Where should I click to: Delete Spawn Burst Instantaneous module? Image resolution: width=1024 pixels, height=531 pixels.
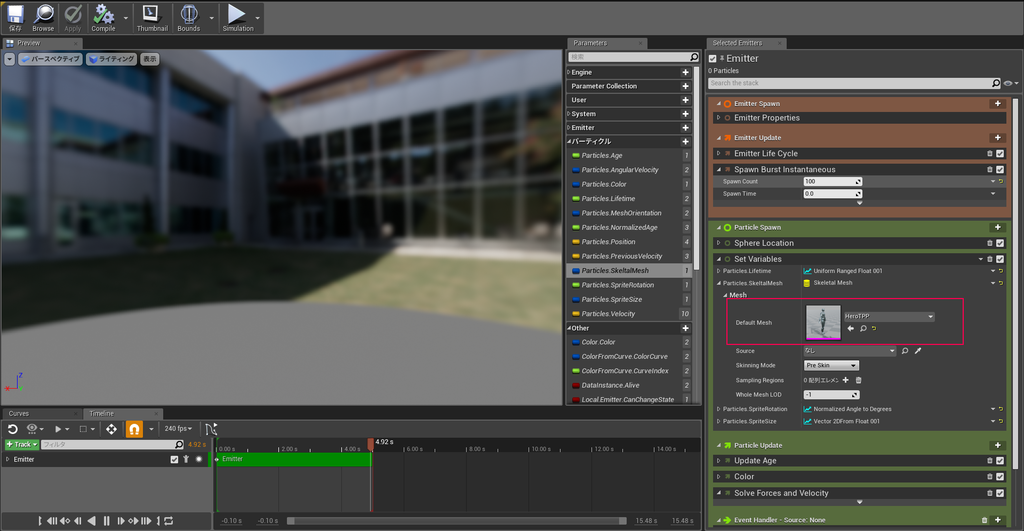(x=989, y=169)
